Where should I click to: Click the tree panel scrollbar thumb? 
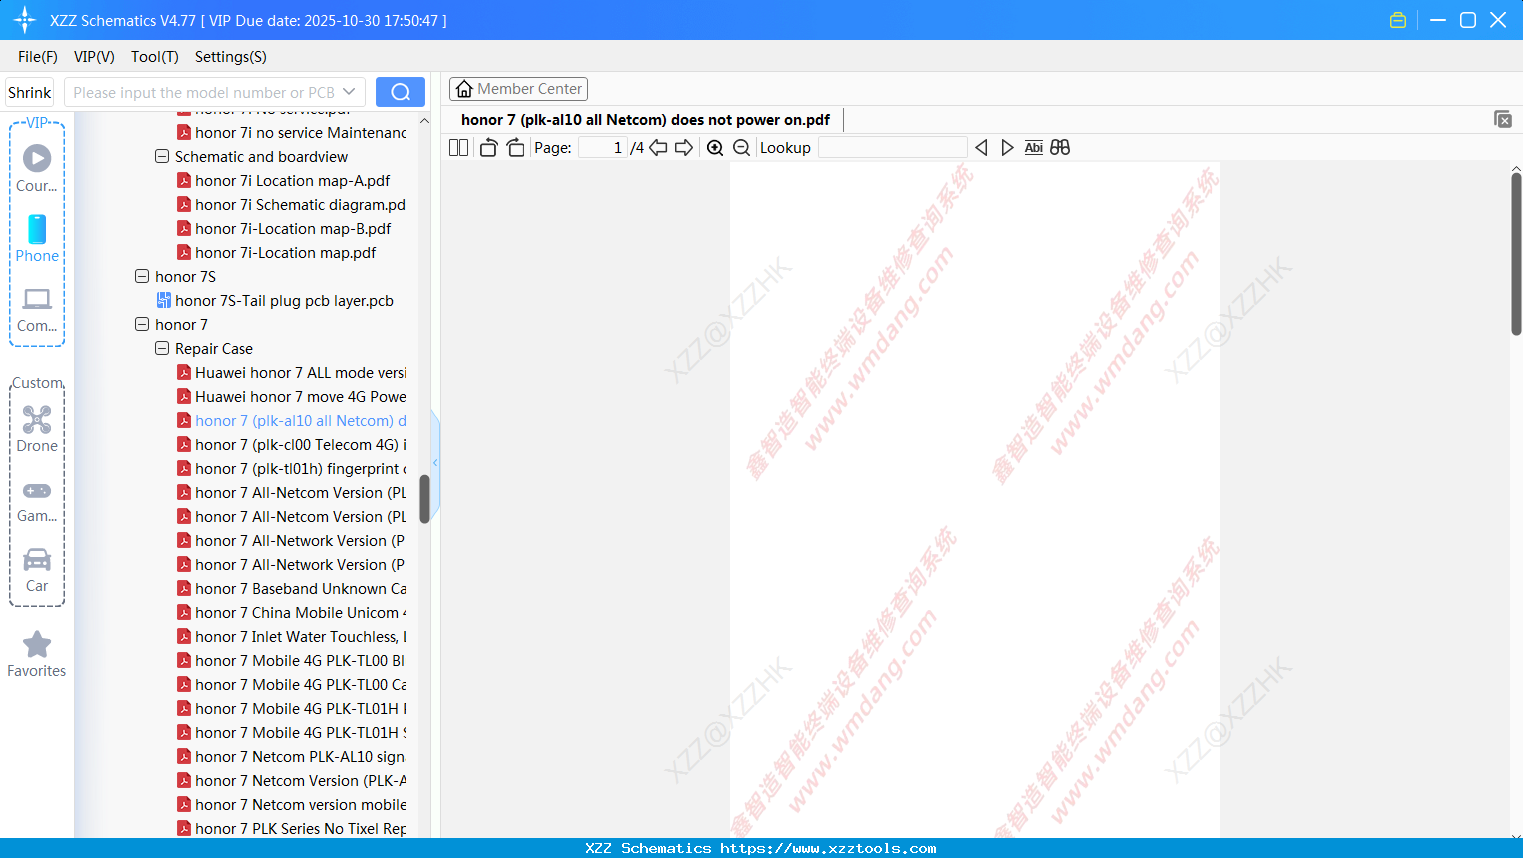pos(424,499)
